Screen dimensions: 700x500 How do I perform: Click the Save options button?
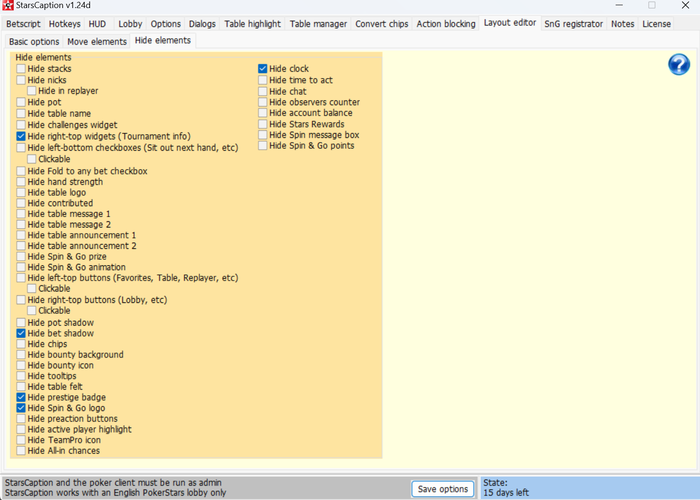[x=442, y=489]
